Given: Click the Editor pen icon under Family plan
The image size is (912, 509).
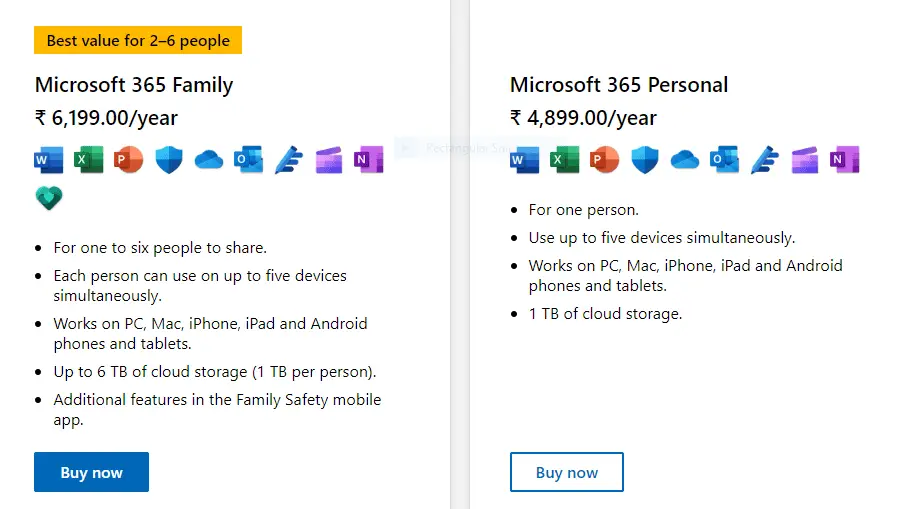Looking at the screenshot, I should click(289, 159).
